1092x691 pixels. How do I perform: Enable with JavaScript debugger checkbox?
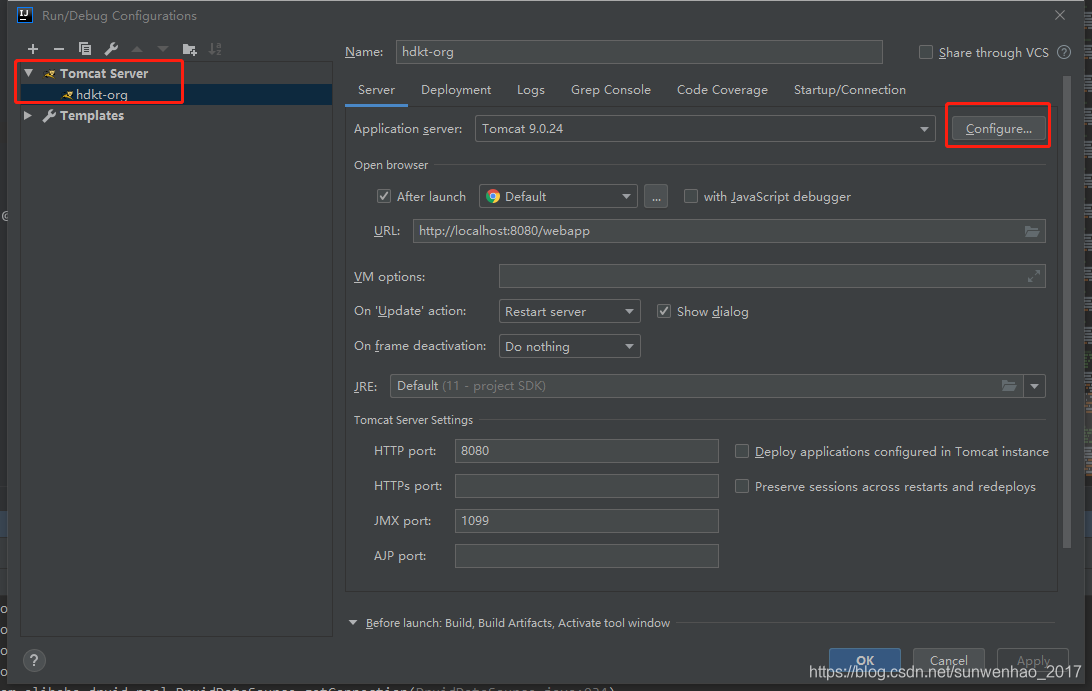tap(691, 196)
